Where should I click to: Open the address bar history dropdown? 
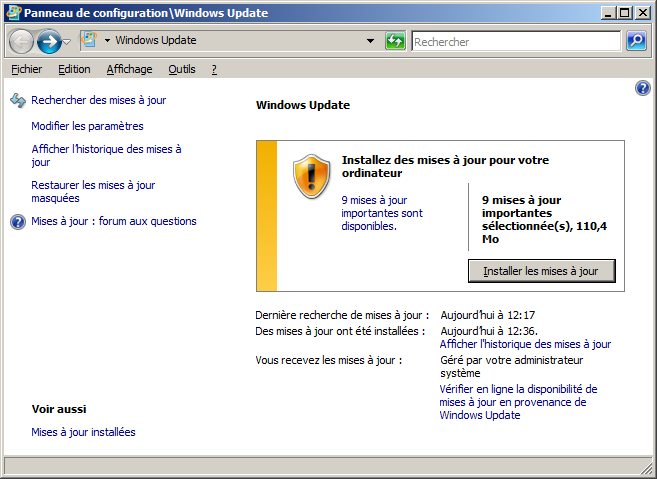(x=370, y=41)
